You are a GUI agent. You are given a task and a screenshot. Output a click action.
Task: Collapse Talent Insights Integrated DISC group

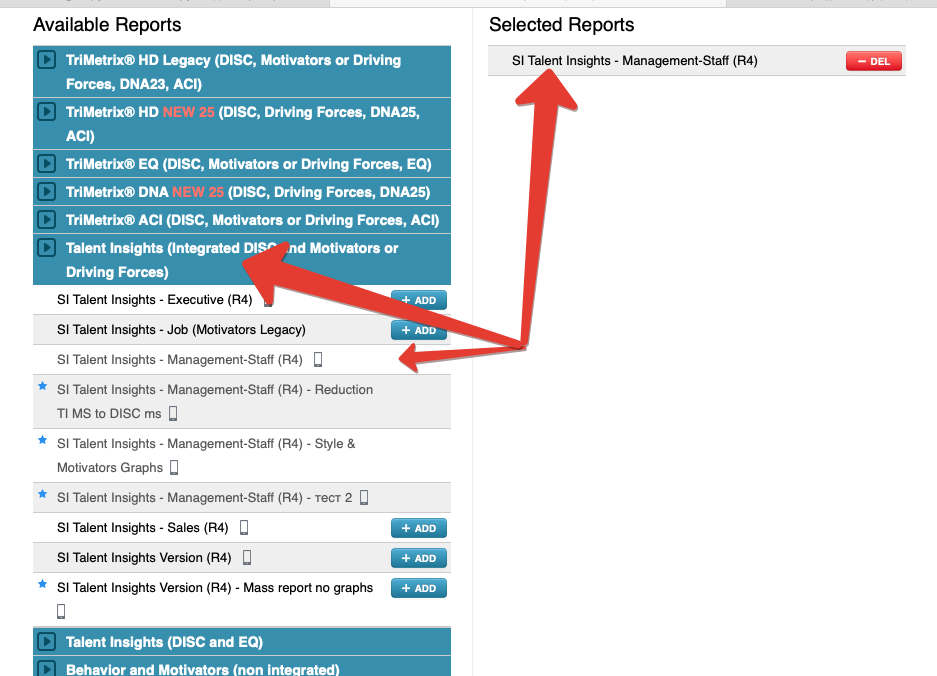click(x=47, y=247)
